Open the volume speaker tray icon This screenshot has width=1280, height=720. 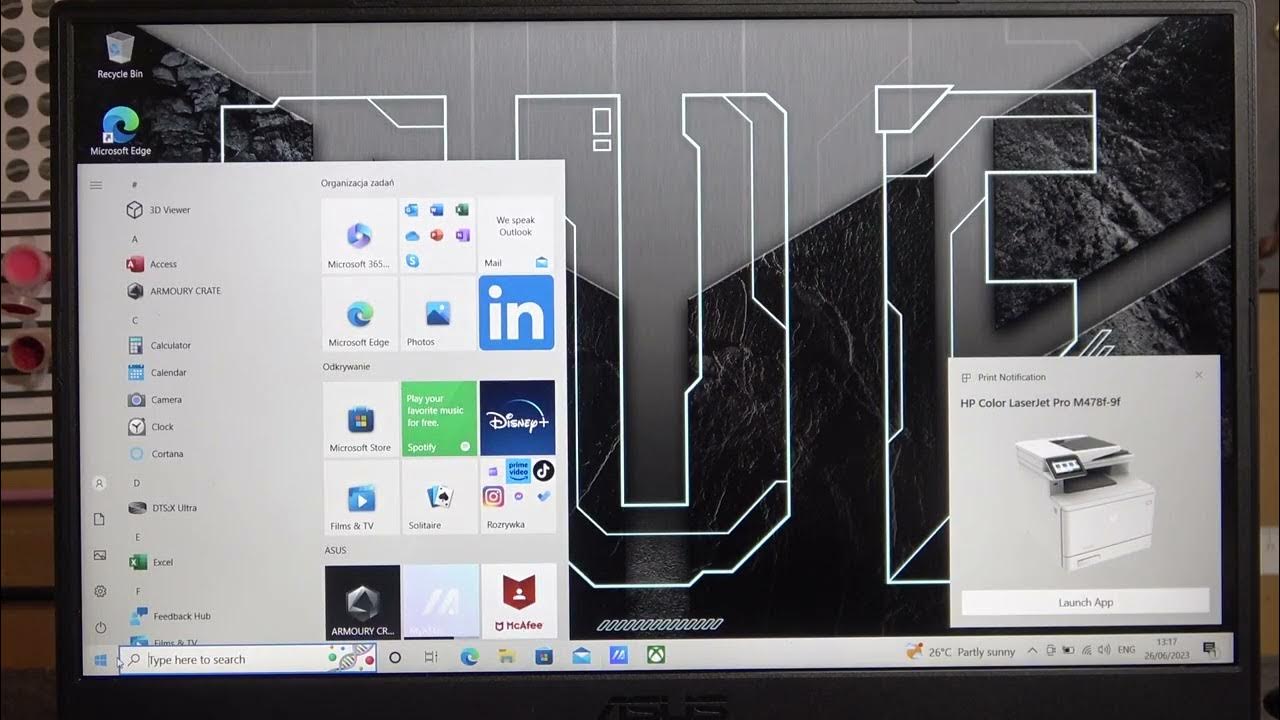[x=1103, y=650]
